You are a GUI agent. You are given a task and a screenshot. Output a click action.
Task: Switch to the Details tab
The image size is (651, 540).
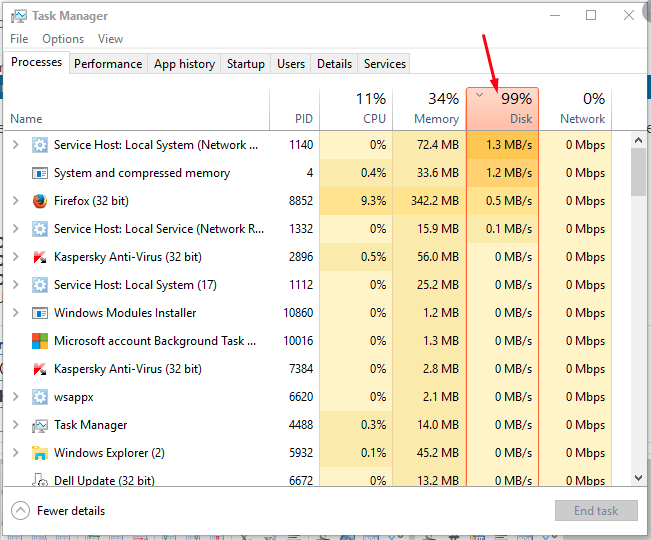(334, 64)
